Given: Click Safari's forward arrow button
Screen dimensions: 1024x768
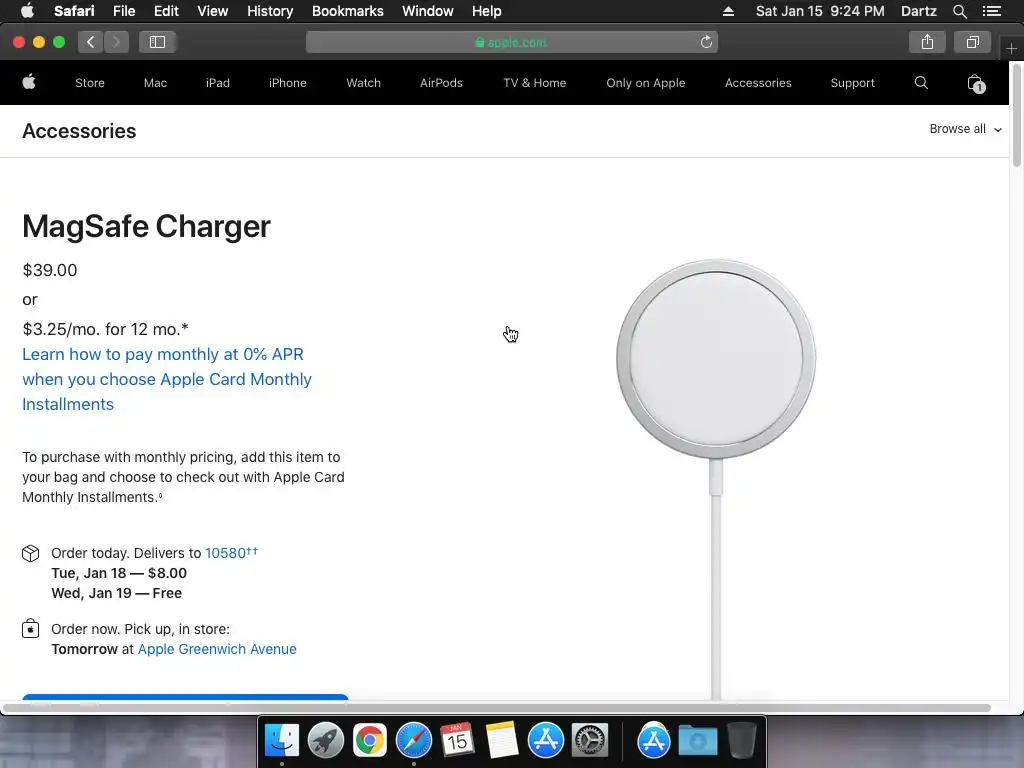Looking at the screenshot, I should pos(116,42).
